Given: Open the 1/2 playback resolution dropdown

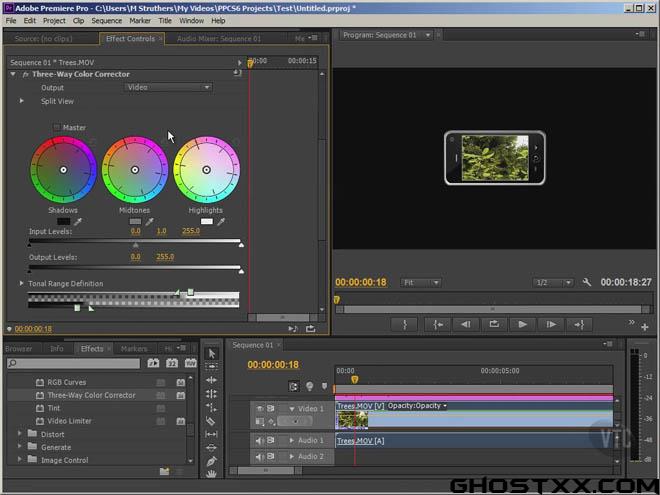Looking at the screenshot, I should [x=553, y=282].
